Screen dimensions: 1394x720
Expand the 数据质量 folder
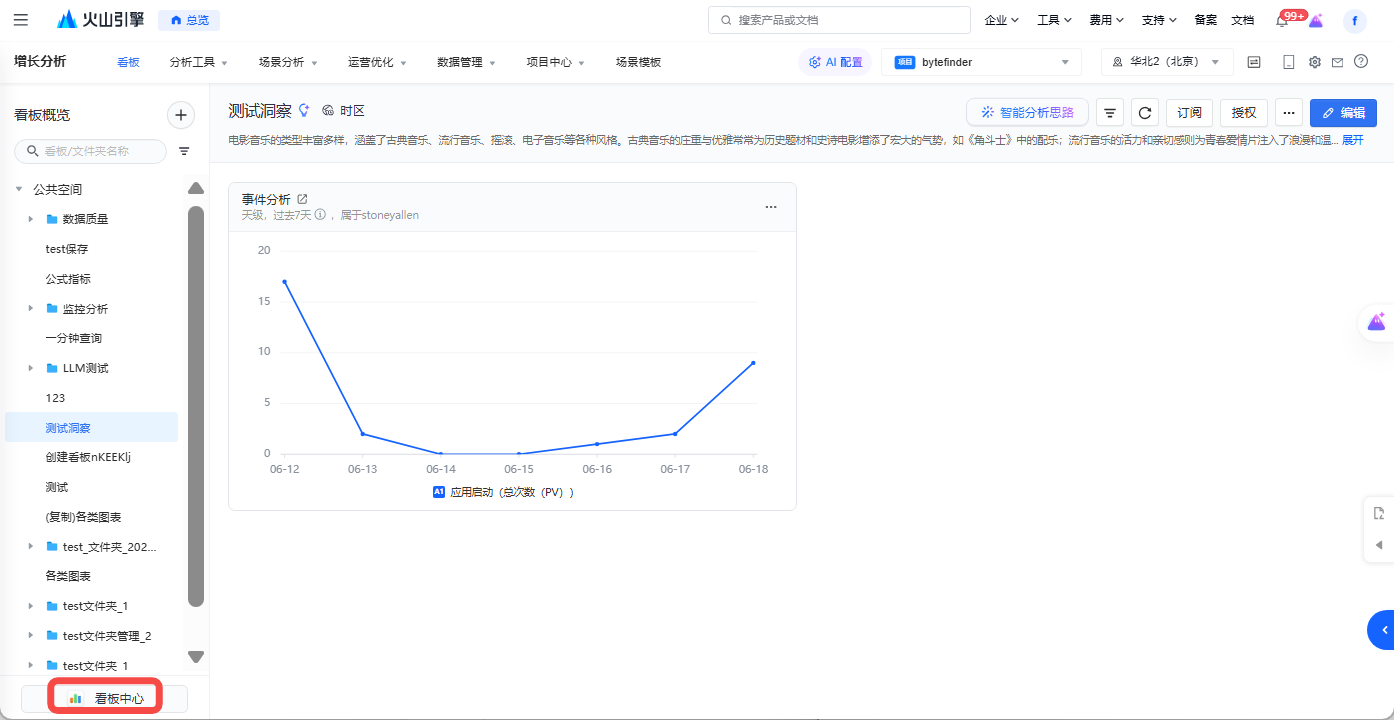click(x=31, y=219)
